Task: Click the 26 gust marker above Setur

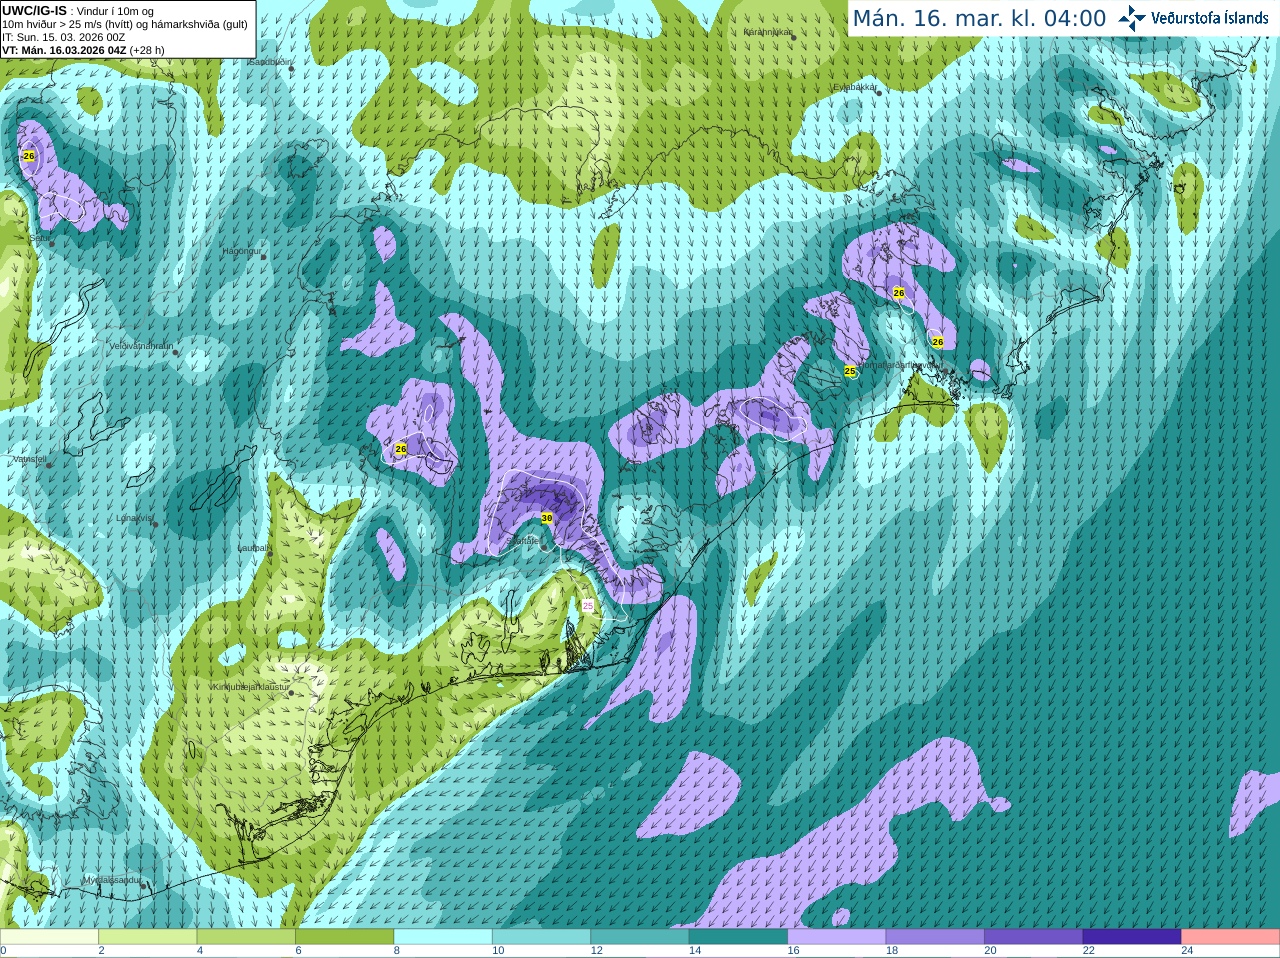Action: 28,156
